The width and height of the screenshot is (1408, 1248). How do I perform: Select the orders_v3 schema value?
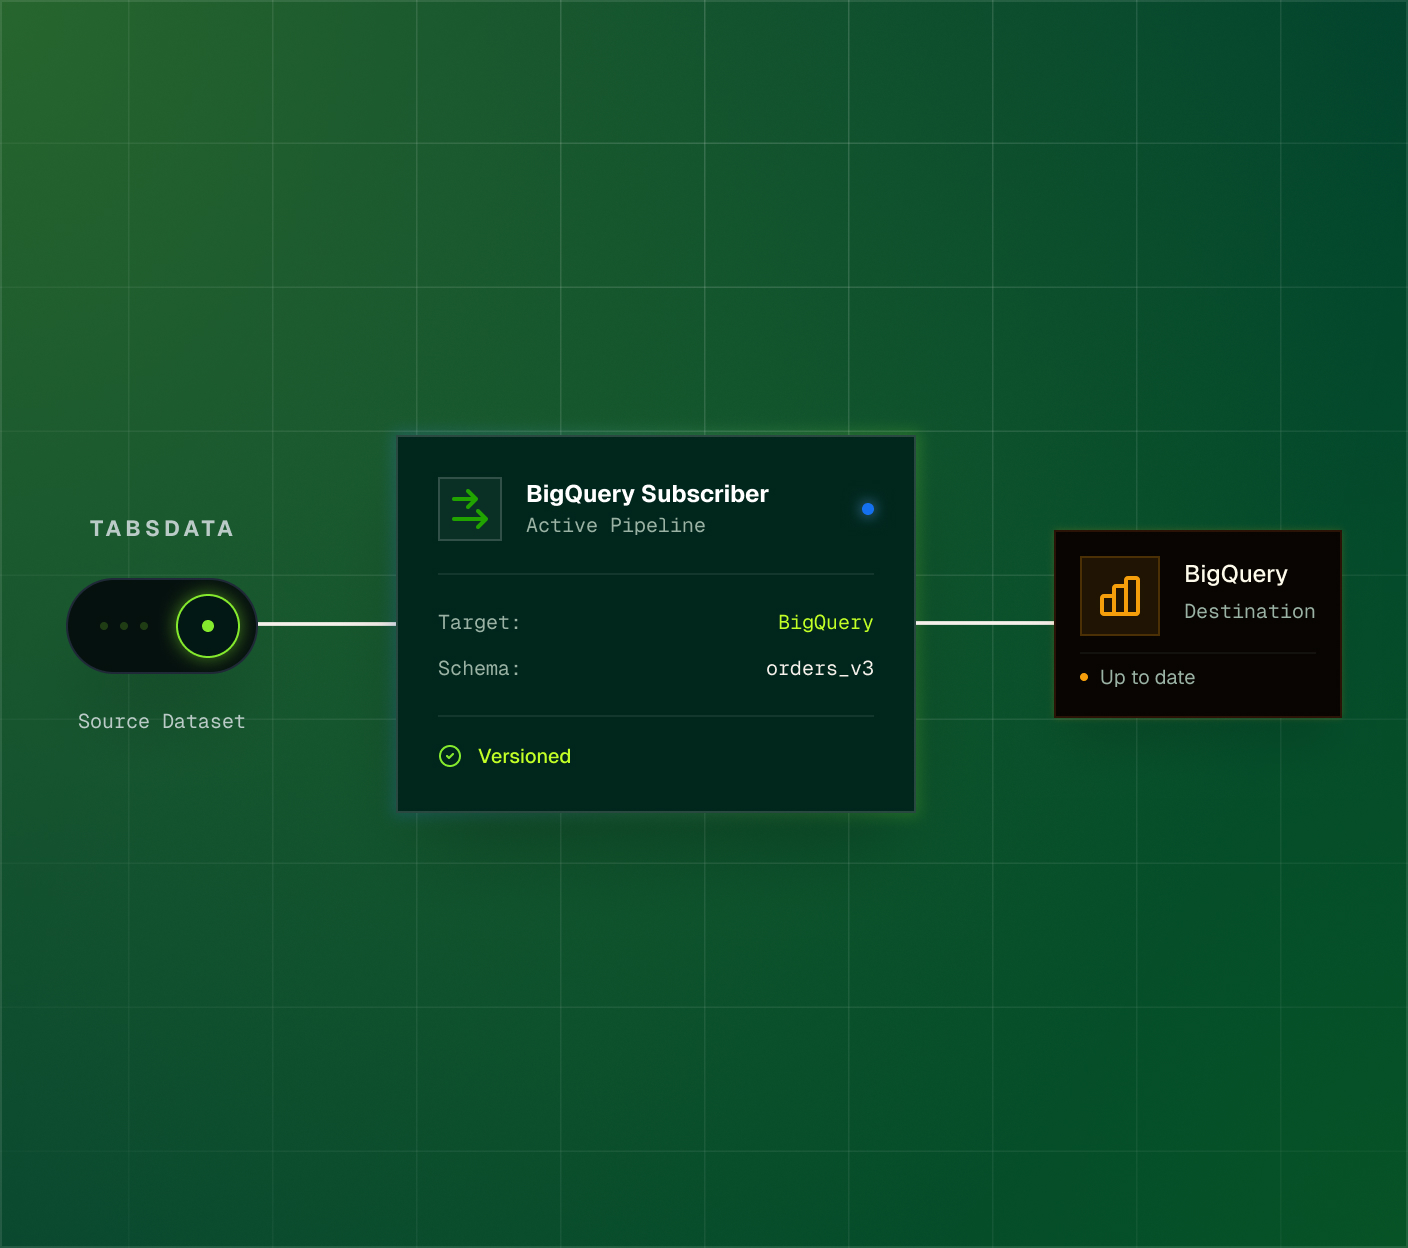pyautogui.click(x=820, y=668)
